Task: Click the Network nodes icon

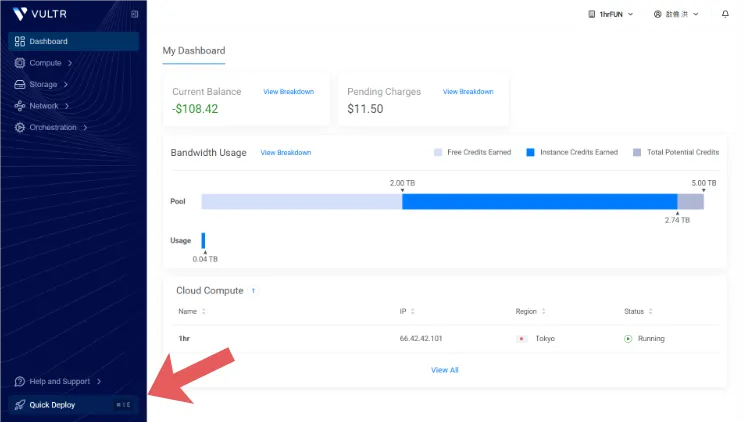Action: [20, 106]
